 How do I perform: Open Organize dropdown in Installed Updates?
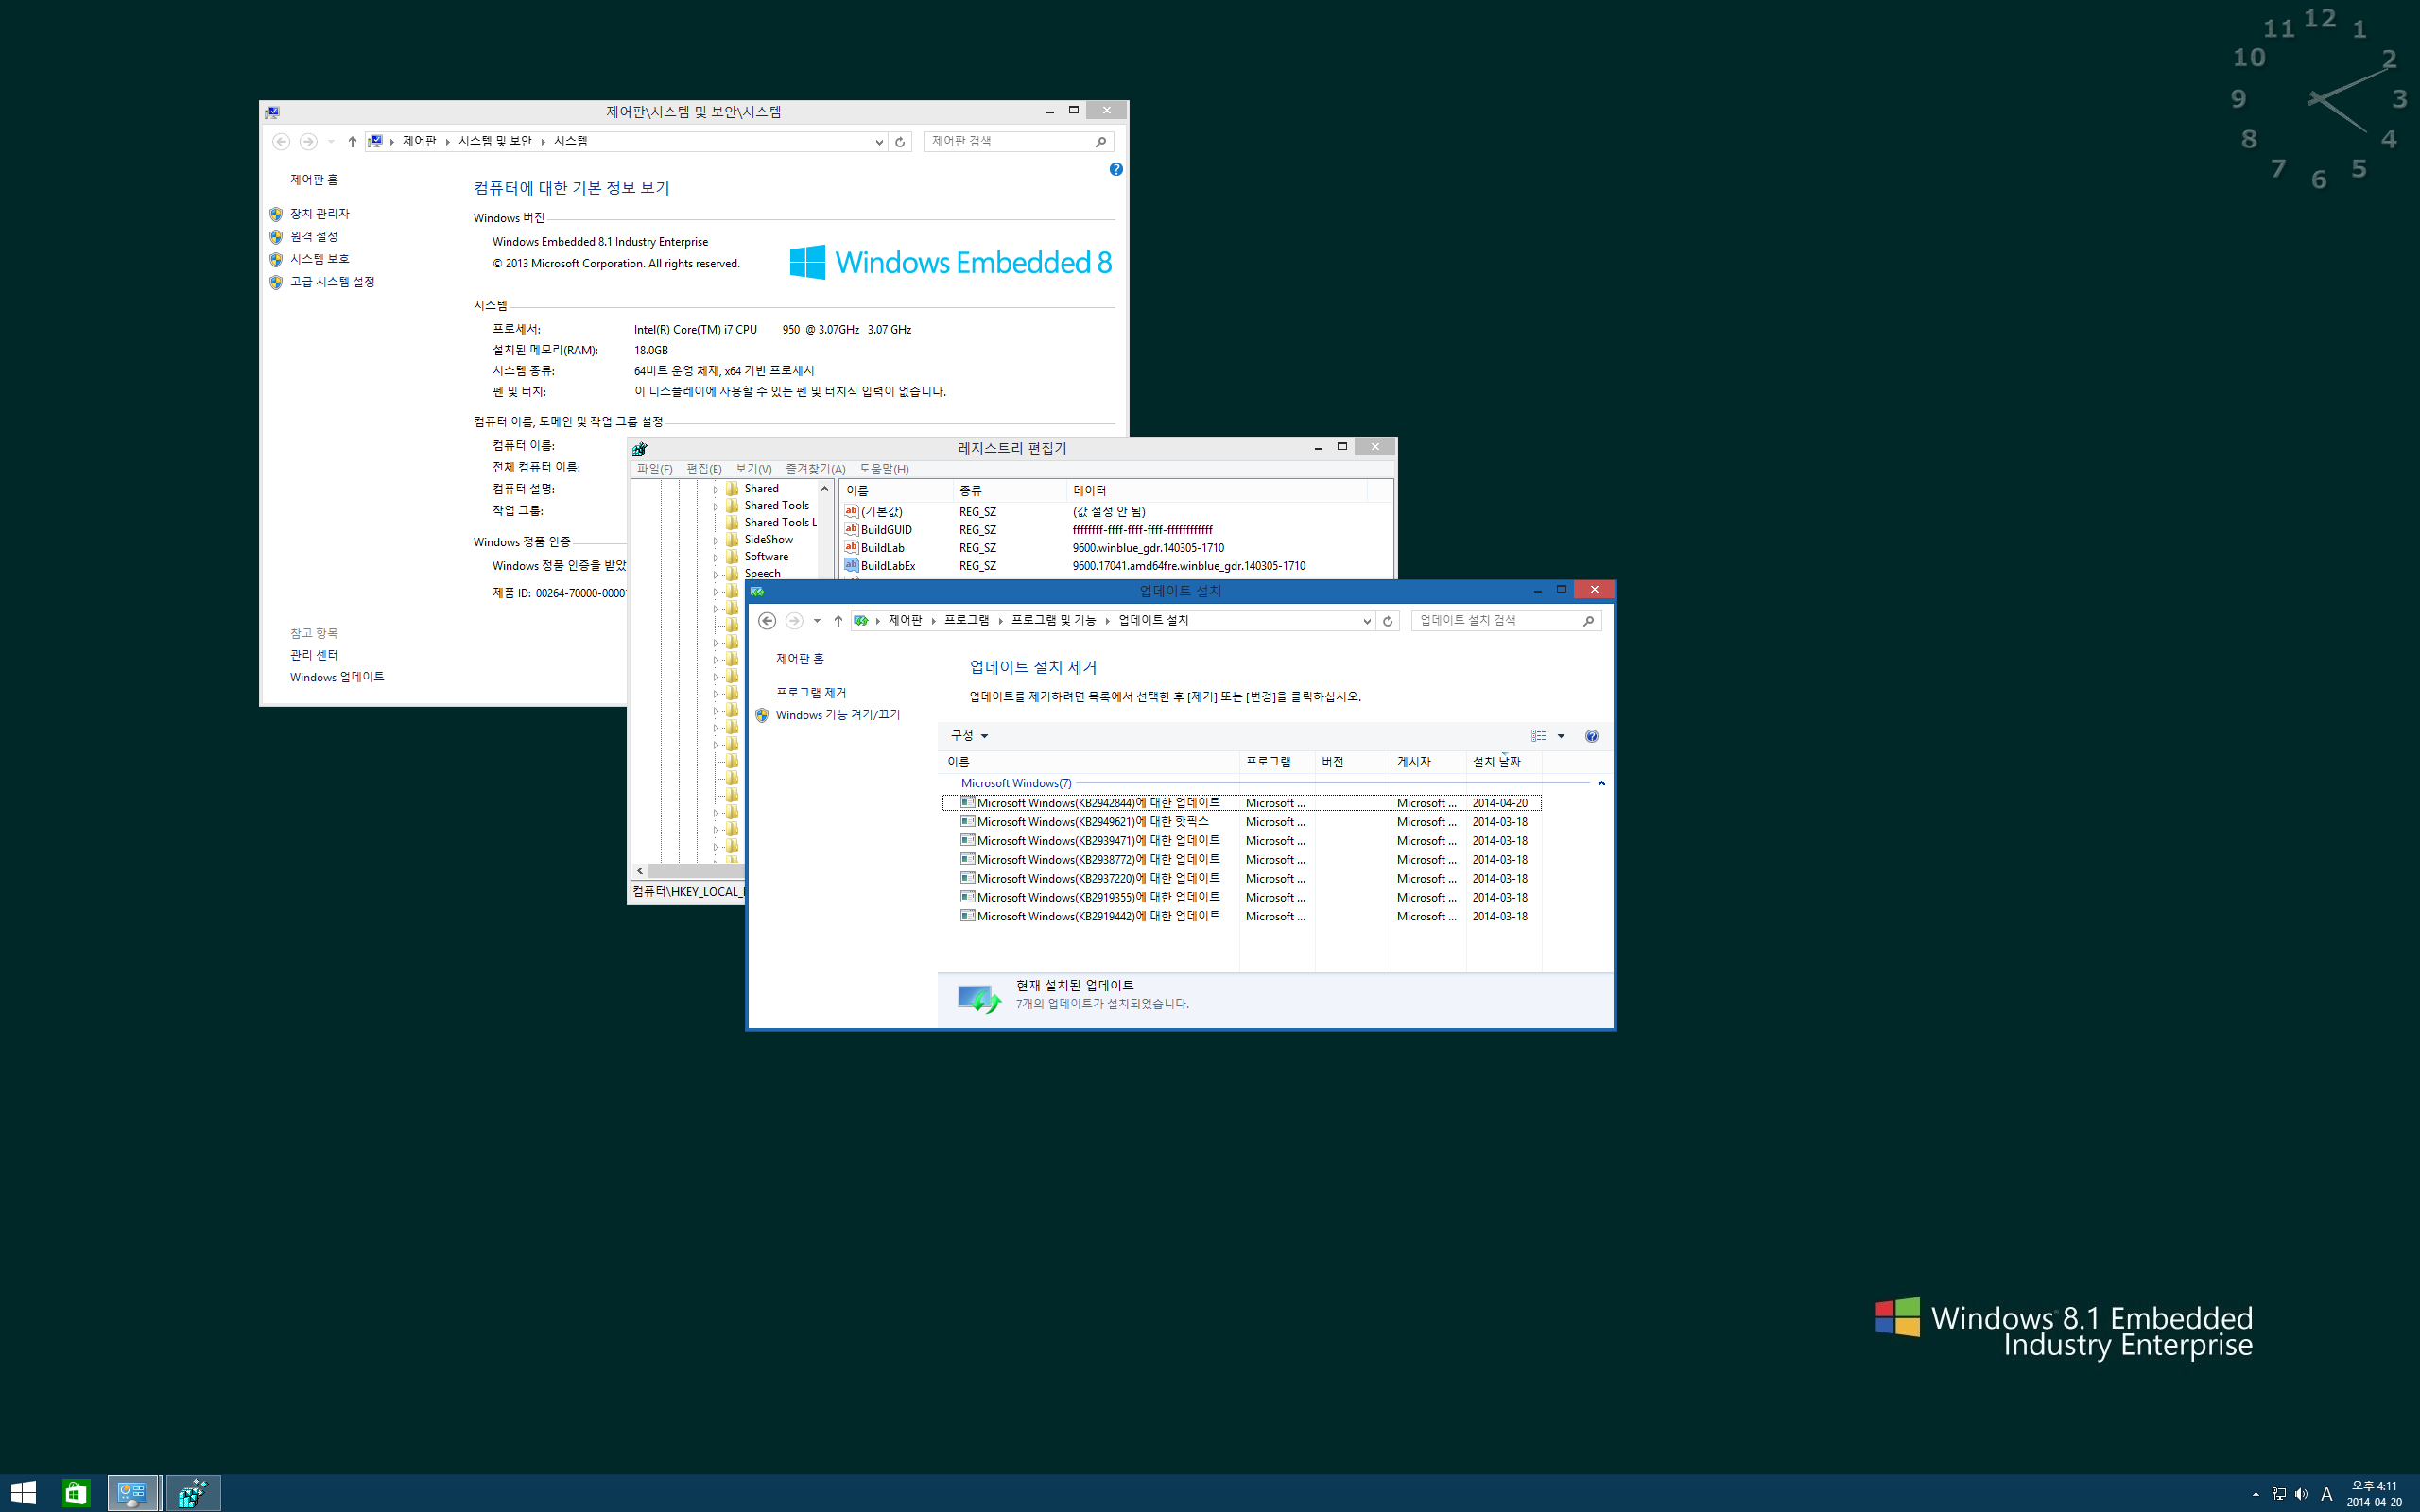click(969, 735)
